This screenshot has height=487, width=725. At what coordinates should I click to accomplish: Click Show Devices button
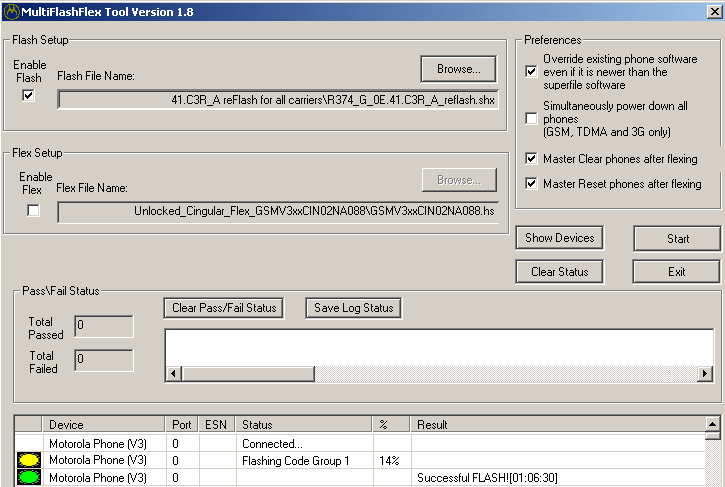pos(559,238)
